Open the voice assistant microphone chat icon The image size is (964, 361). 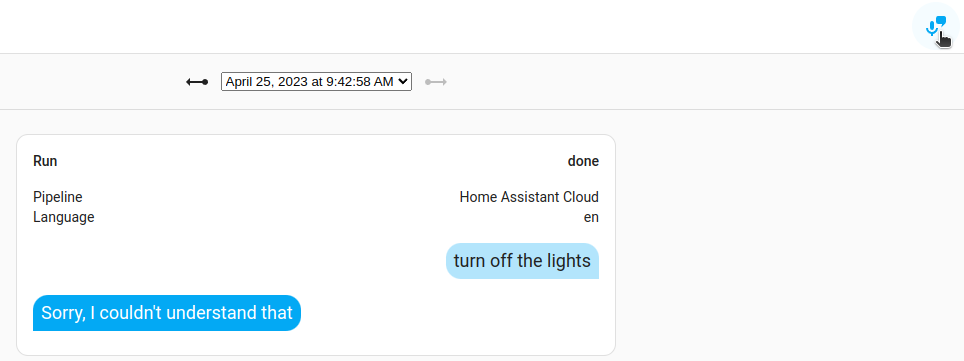[x=935, y=26]
